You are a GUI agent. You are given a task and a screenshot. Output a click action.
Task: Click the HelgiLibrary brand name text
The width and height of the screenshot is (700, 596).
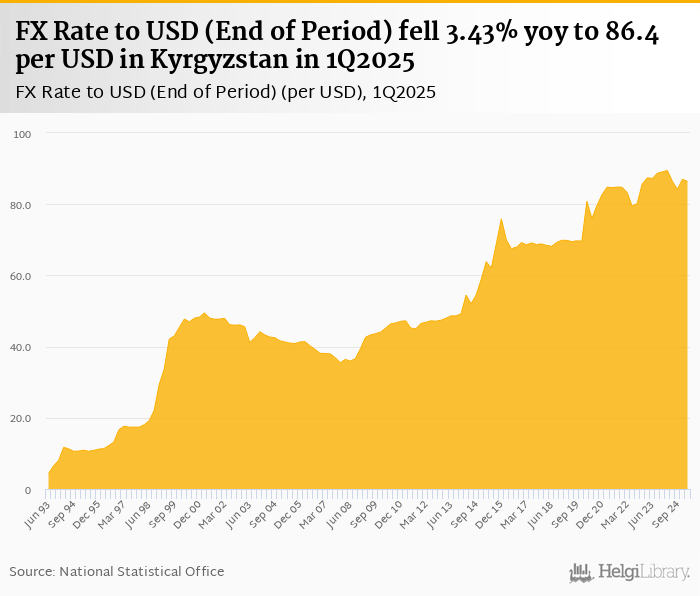coord(643,572)
